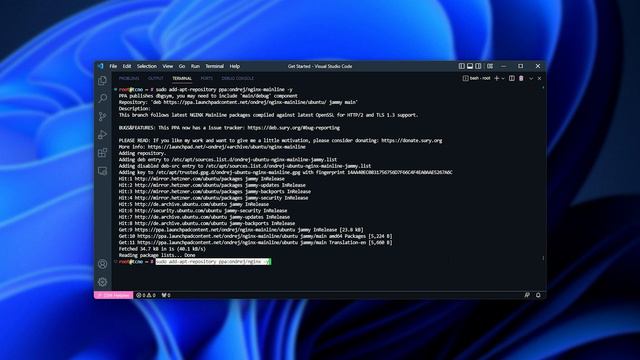Click the donate.sury.org URL
This screenshot has width=640, height=360.
pos(412,140)
